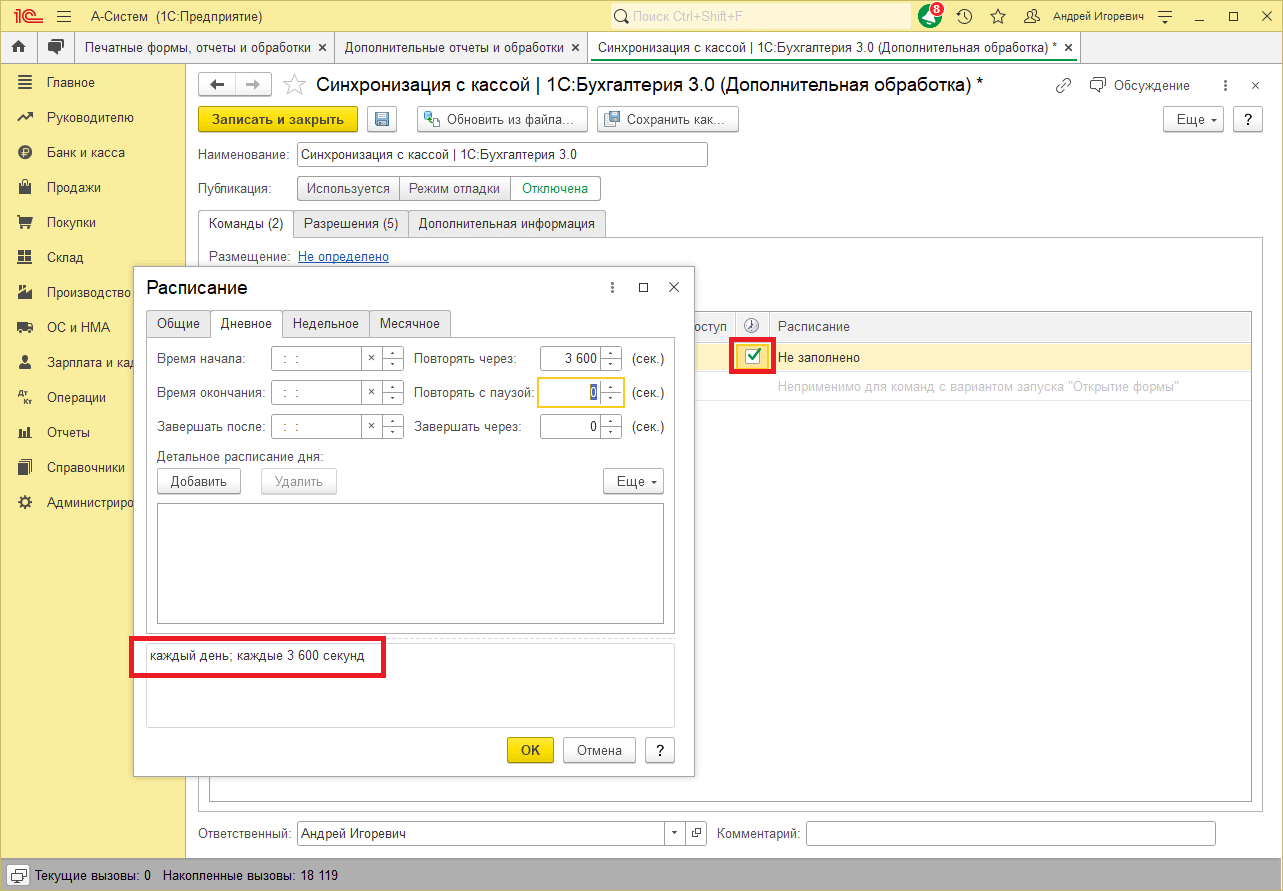Screen dimensions: 1283x891
Task: Click the status bar calls icon
Action: point(17,875)
